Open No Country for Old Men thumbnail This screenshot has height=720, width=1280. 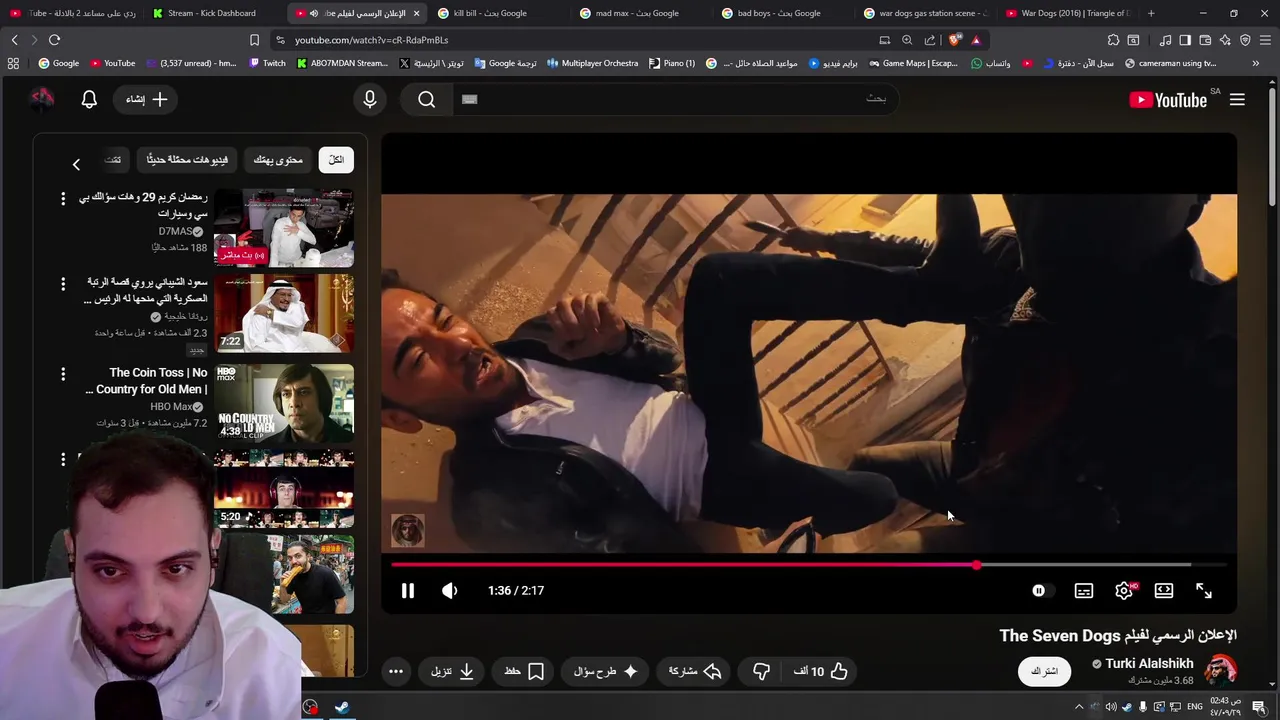click(283, 402)
